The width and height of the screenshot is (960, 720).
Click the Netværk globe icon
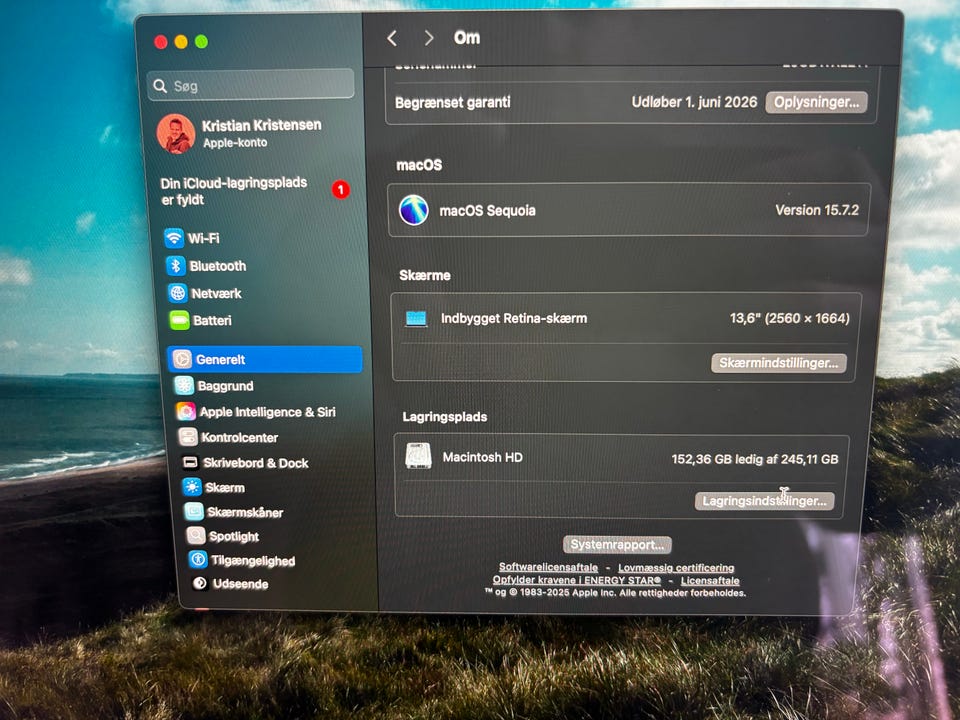click(178, 293)
